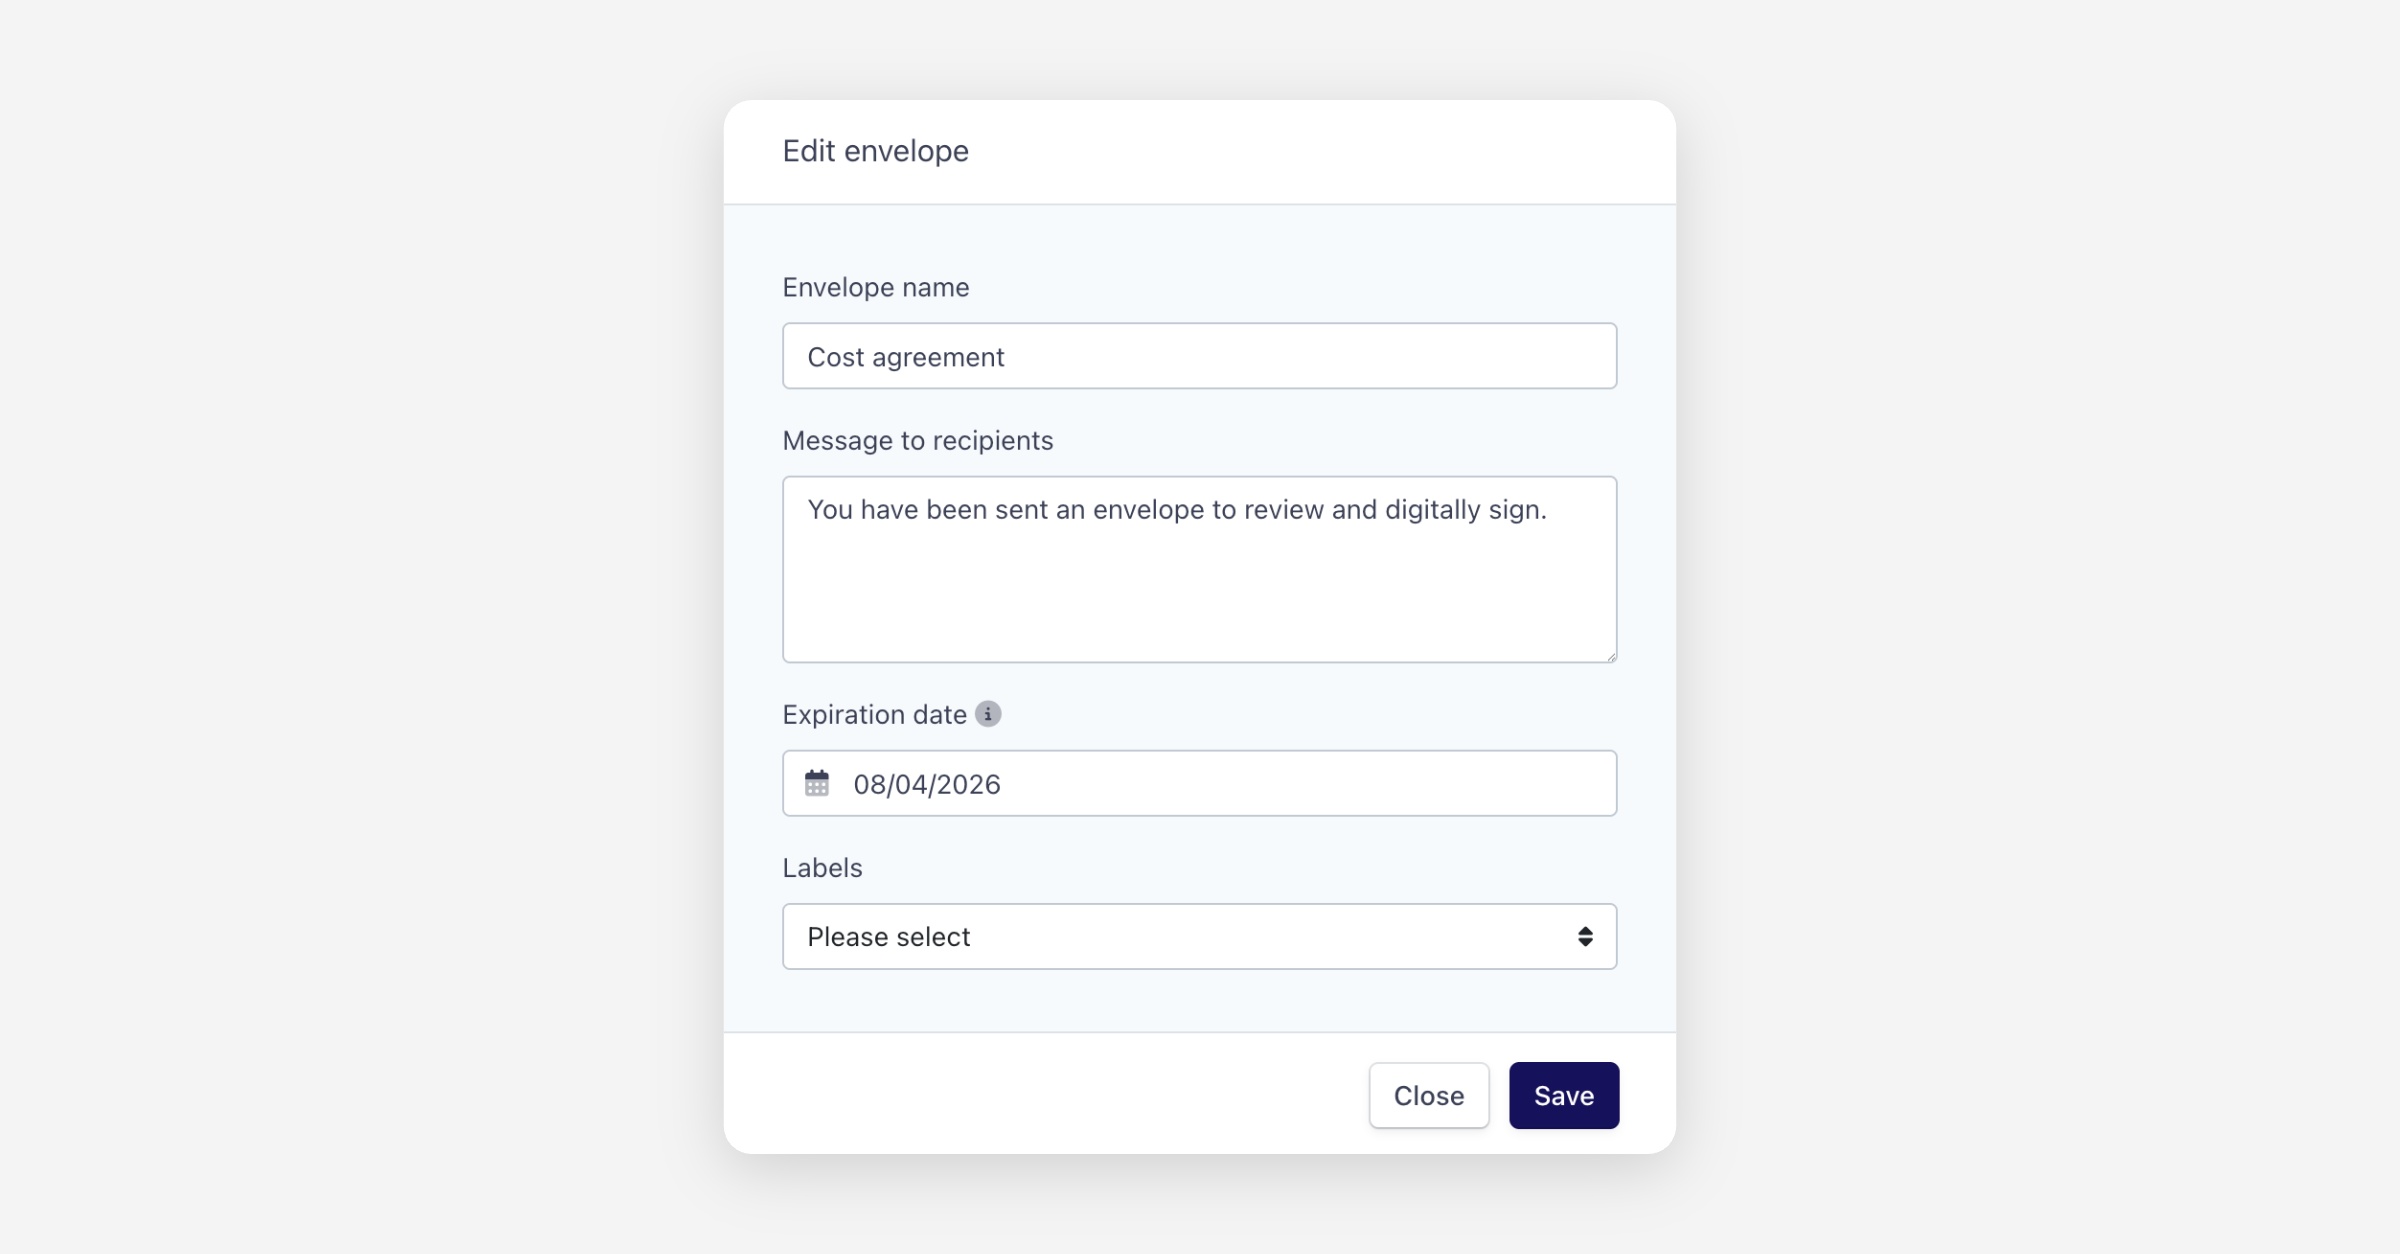
Task: Click the calendar icon in date field
Action: coord(817,783)
